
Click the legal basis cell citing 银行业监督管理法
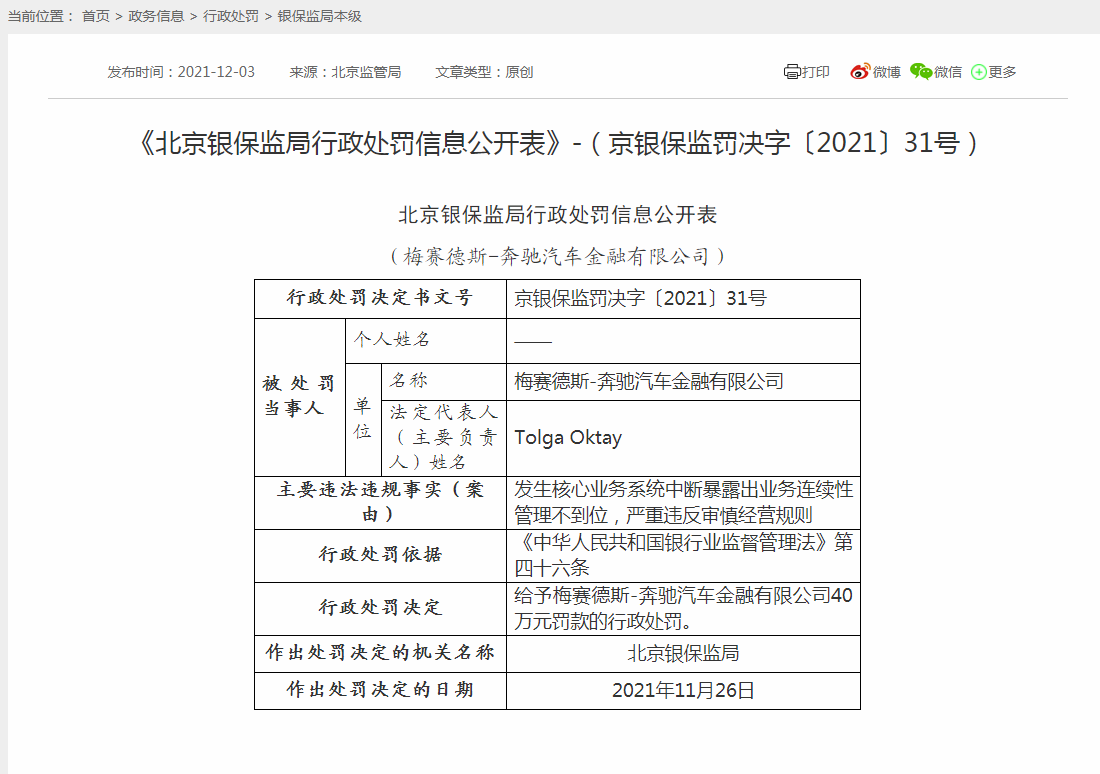[x=683, y=555]
